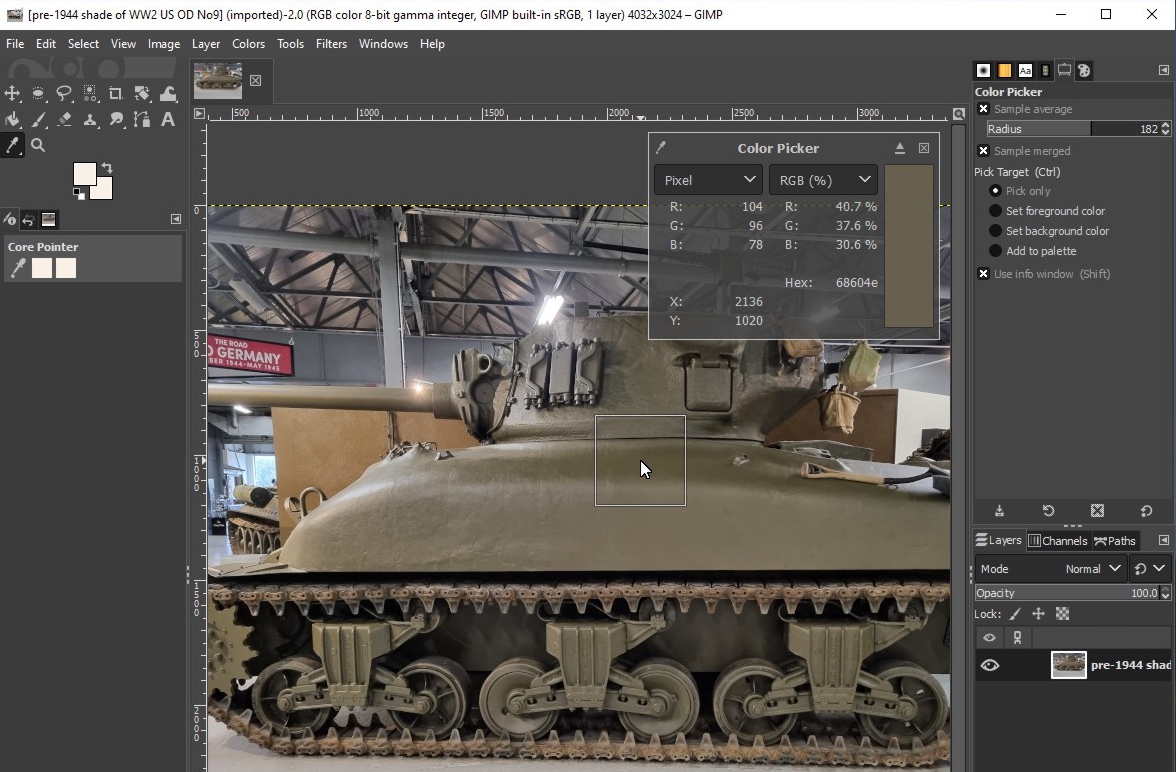Image resolution: width=1176 pixels, height=772 pixels.
Task: Toggle Use info window checkbox
Action: (x=983, y=274)
